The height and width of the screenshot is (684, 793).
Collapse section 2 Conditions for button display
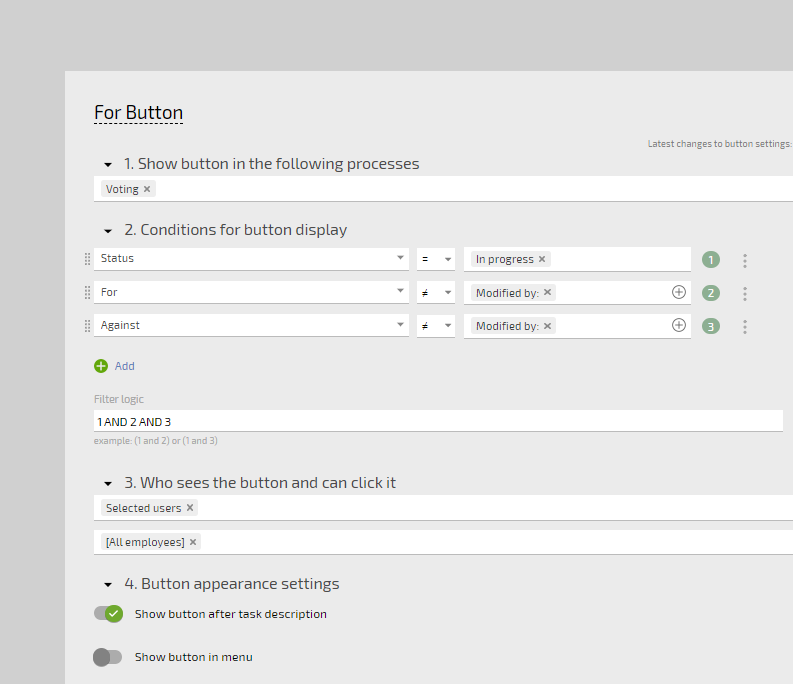108,231
